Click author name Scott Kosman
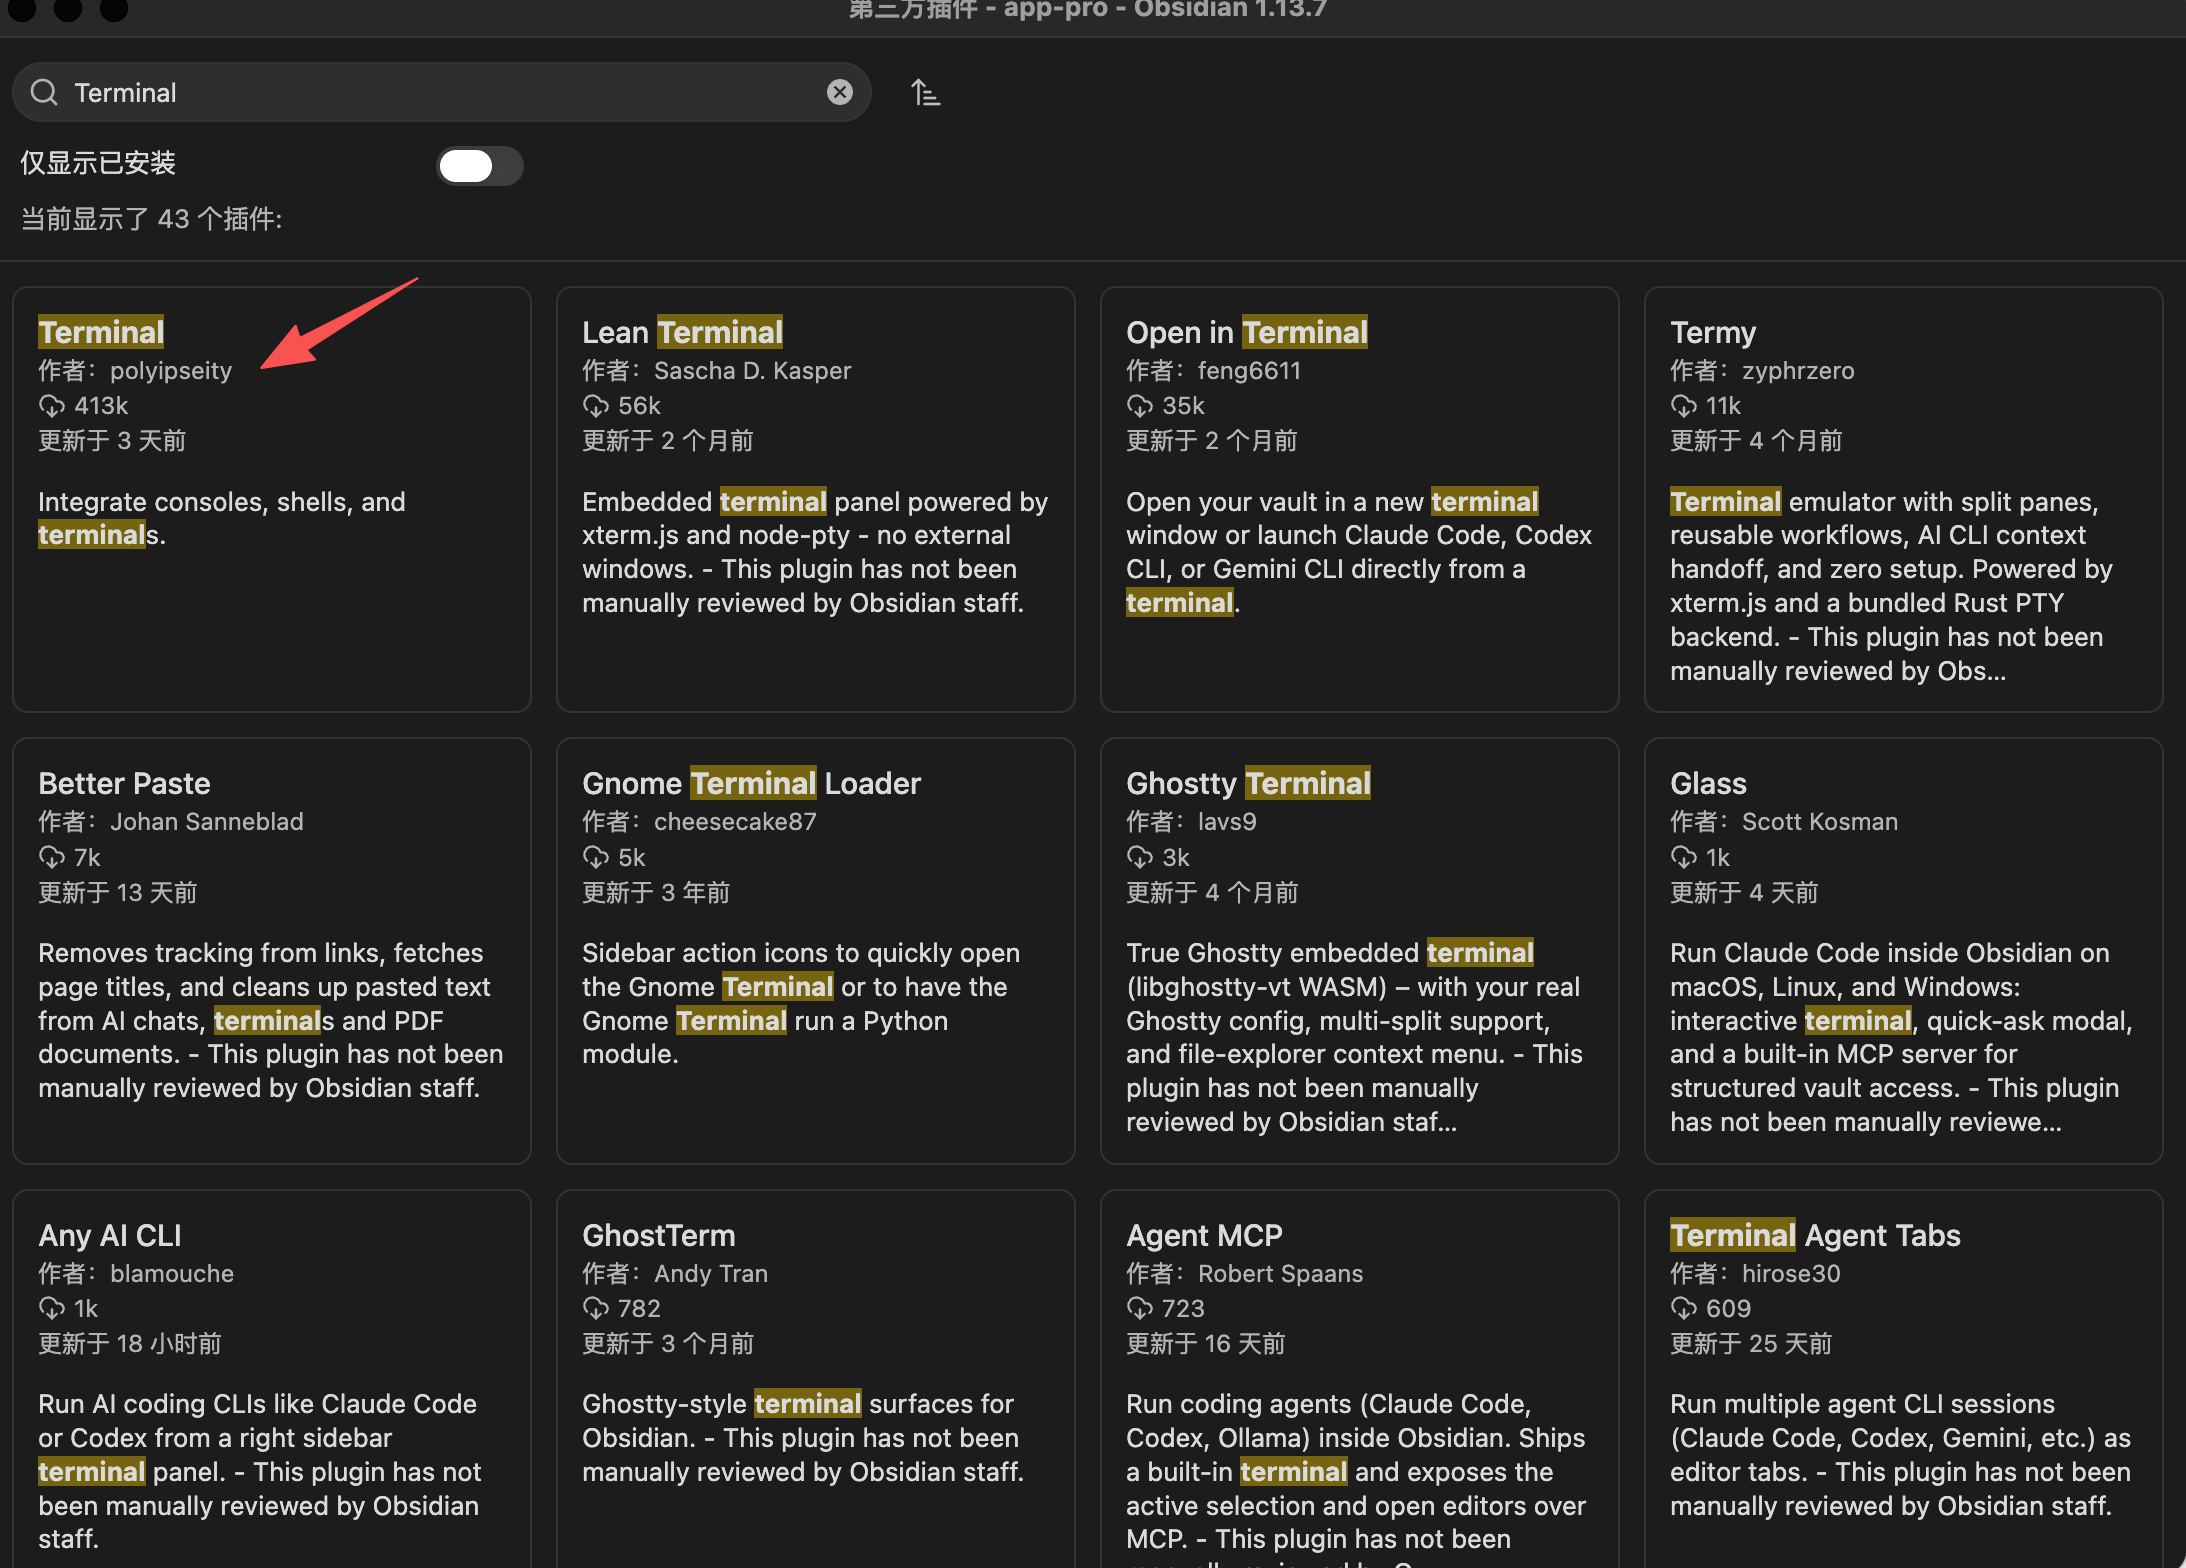Viewport: 2186px width, 1568px height. [x=1820, y=822]
